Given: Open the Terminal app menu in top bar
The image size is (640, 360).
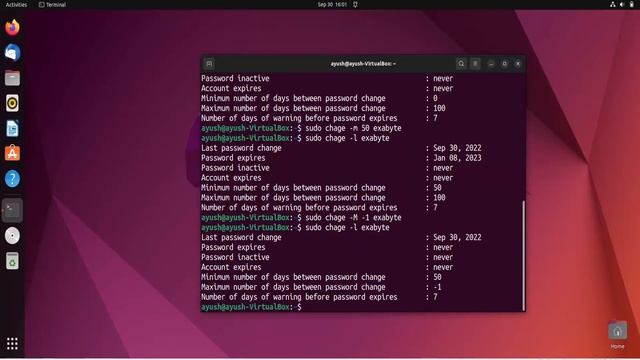Looking at the screenshot, I should click(52, 4).
